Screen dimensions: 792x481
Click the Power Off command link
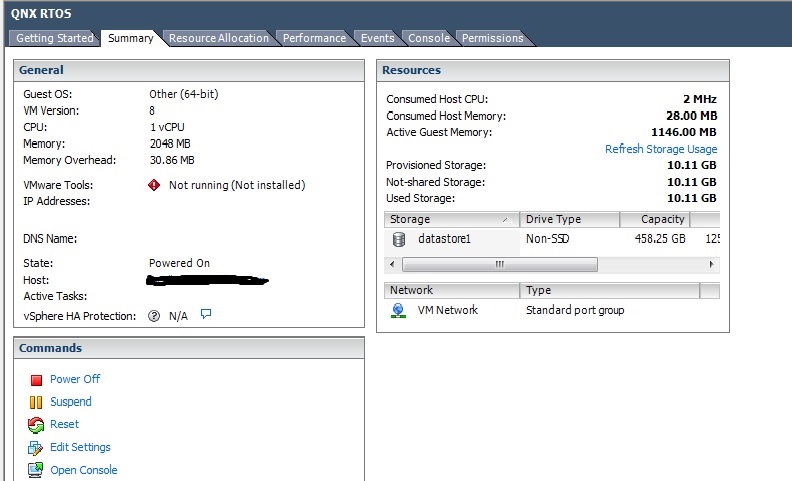tap(75, 380)
